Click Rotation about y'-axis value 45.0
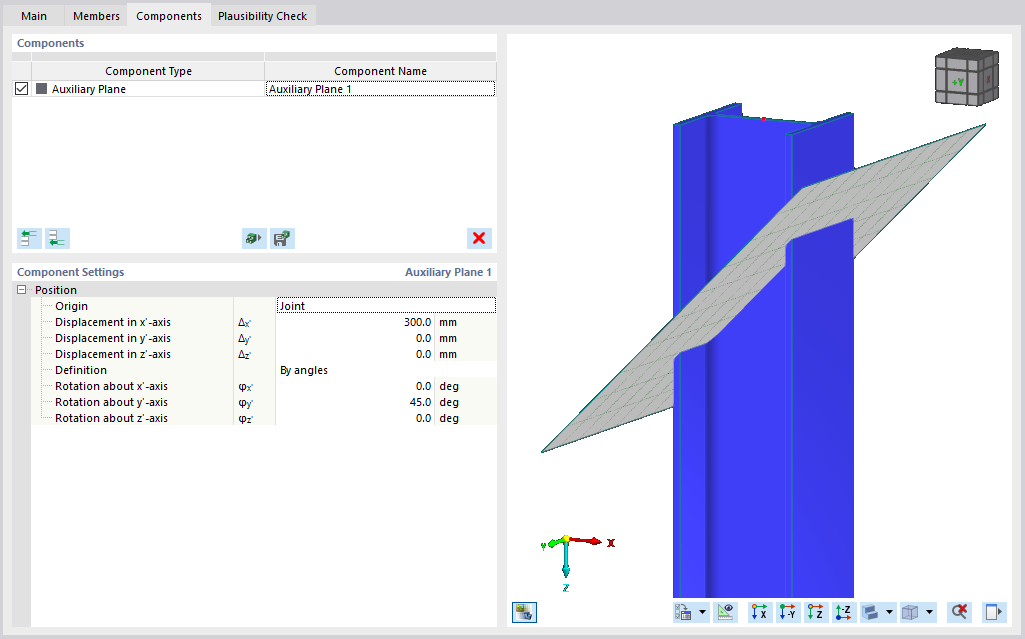This screenshot has height=639, width=1025. [x=355, y=402]
